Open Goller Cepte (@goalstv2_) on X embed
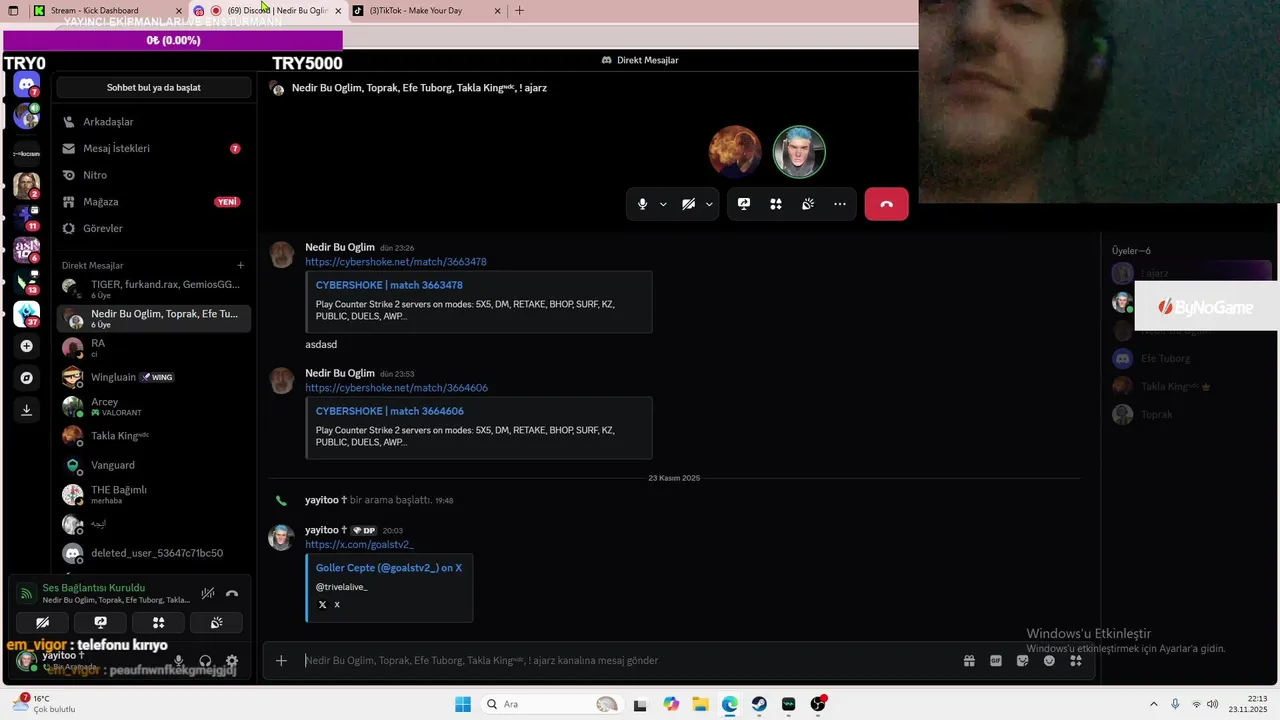This screenshot has width=1280, height=720. [388, 568]
